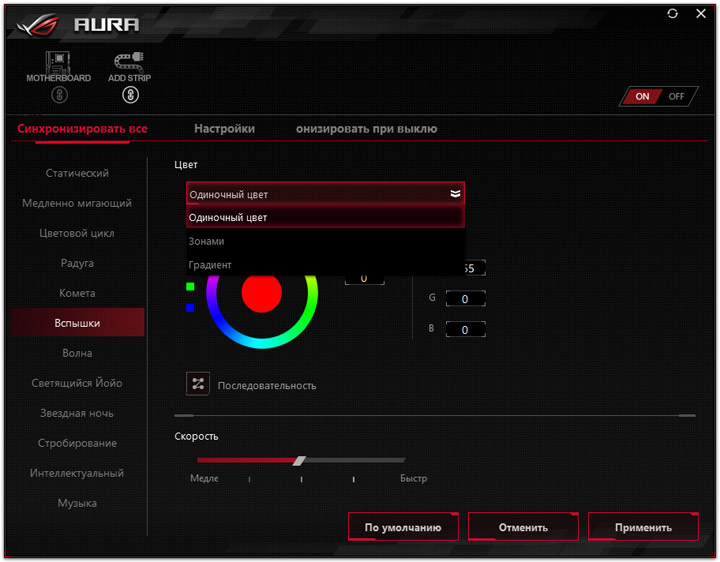Select the Звездная ночь effect
720x562 pixels.
[77, 413]
